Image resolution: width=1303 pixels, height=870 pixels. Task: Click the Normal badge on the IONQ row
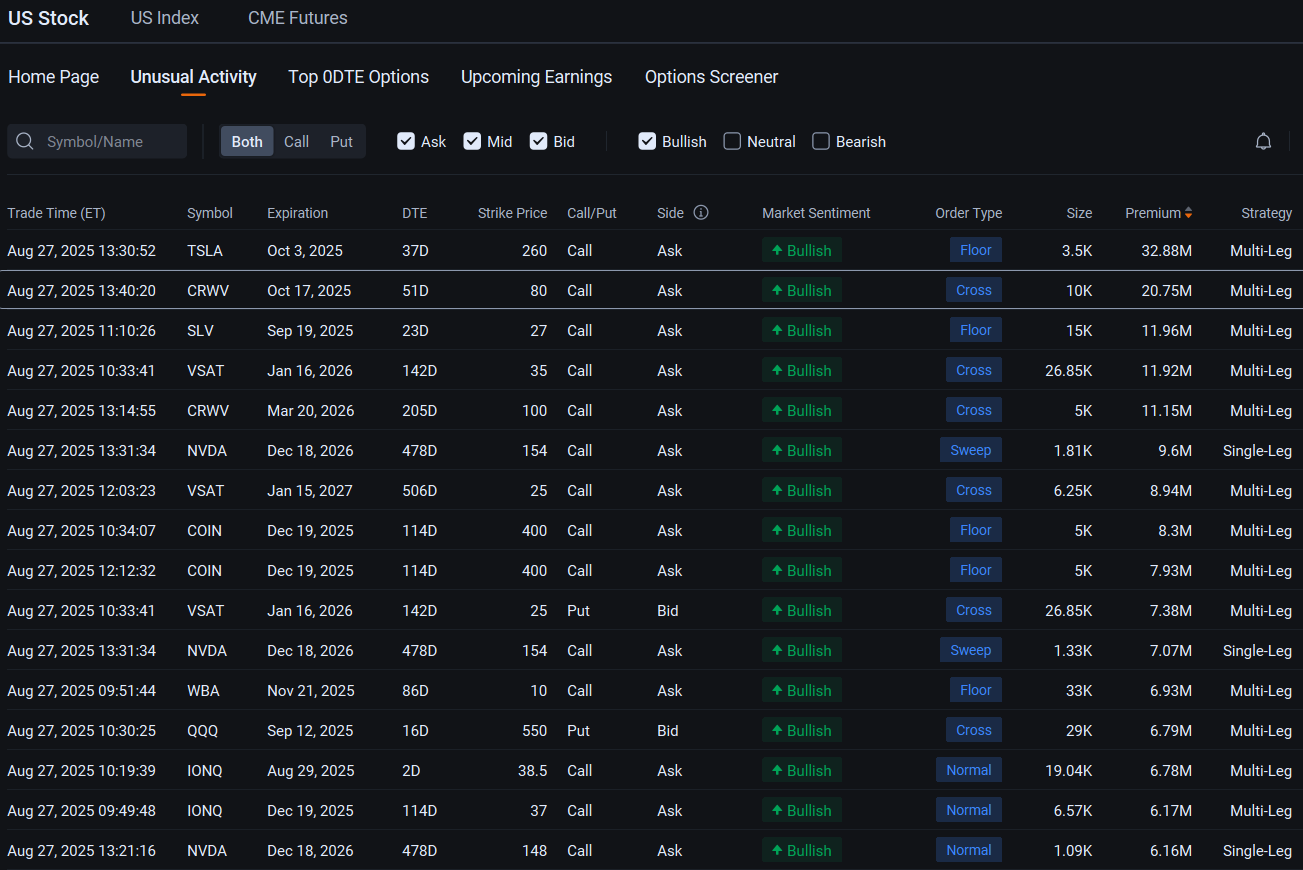pos(968,769)
